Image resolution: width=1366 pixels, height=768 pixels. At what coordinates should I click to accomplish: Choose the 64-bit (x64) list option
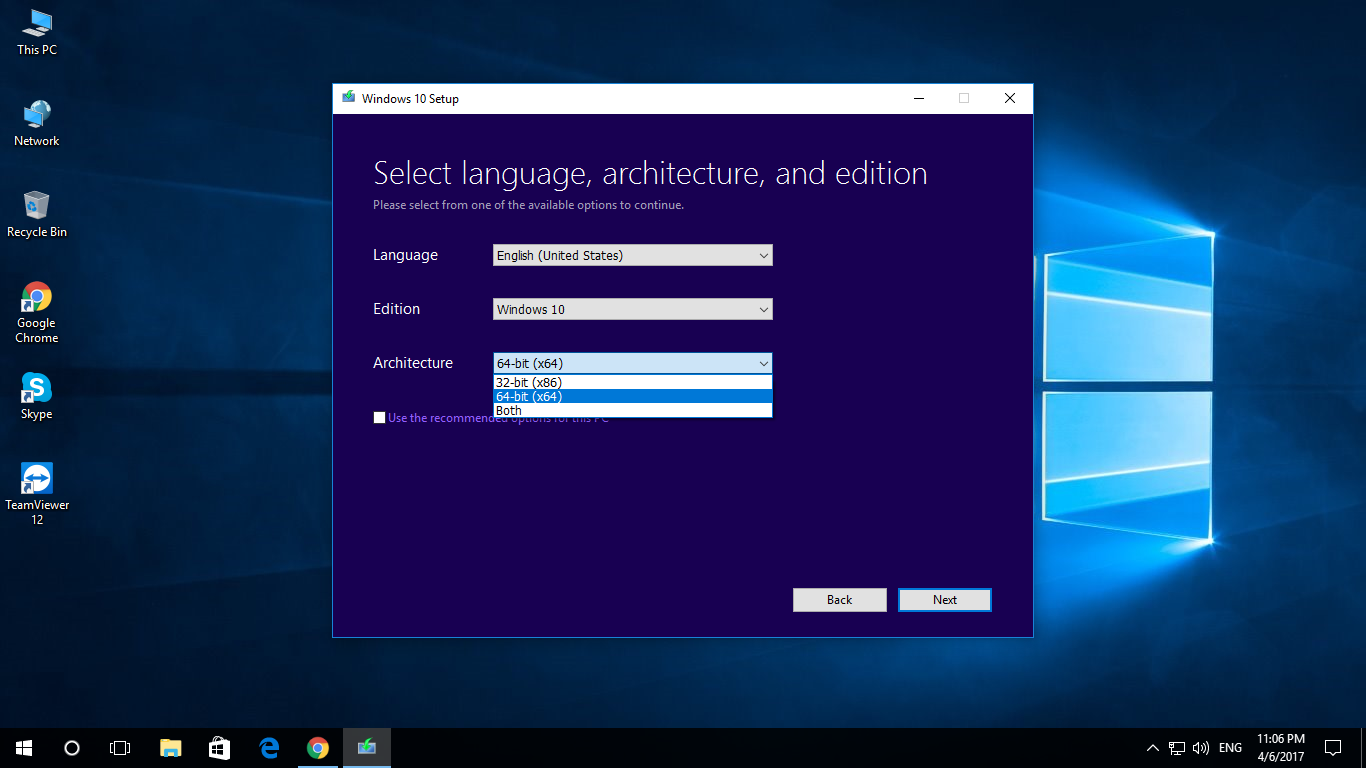633,396
